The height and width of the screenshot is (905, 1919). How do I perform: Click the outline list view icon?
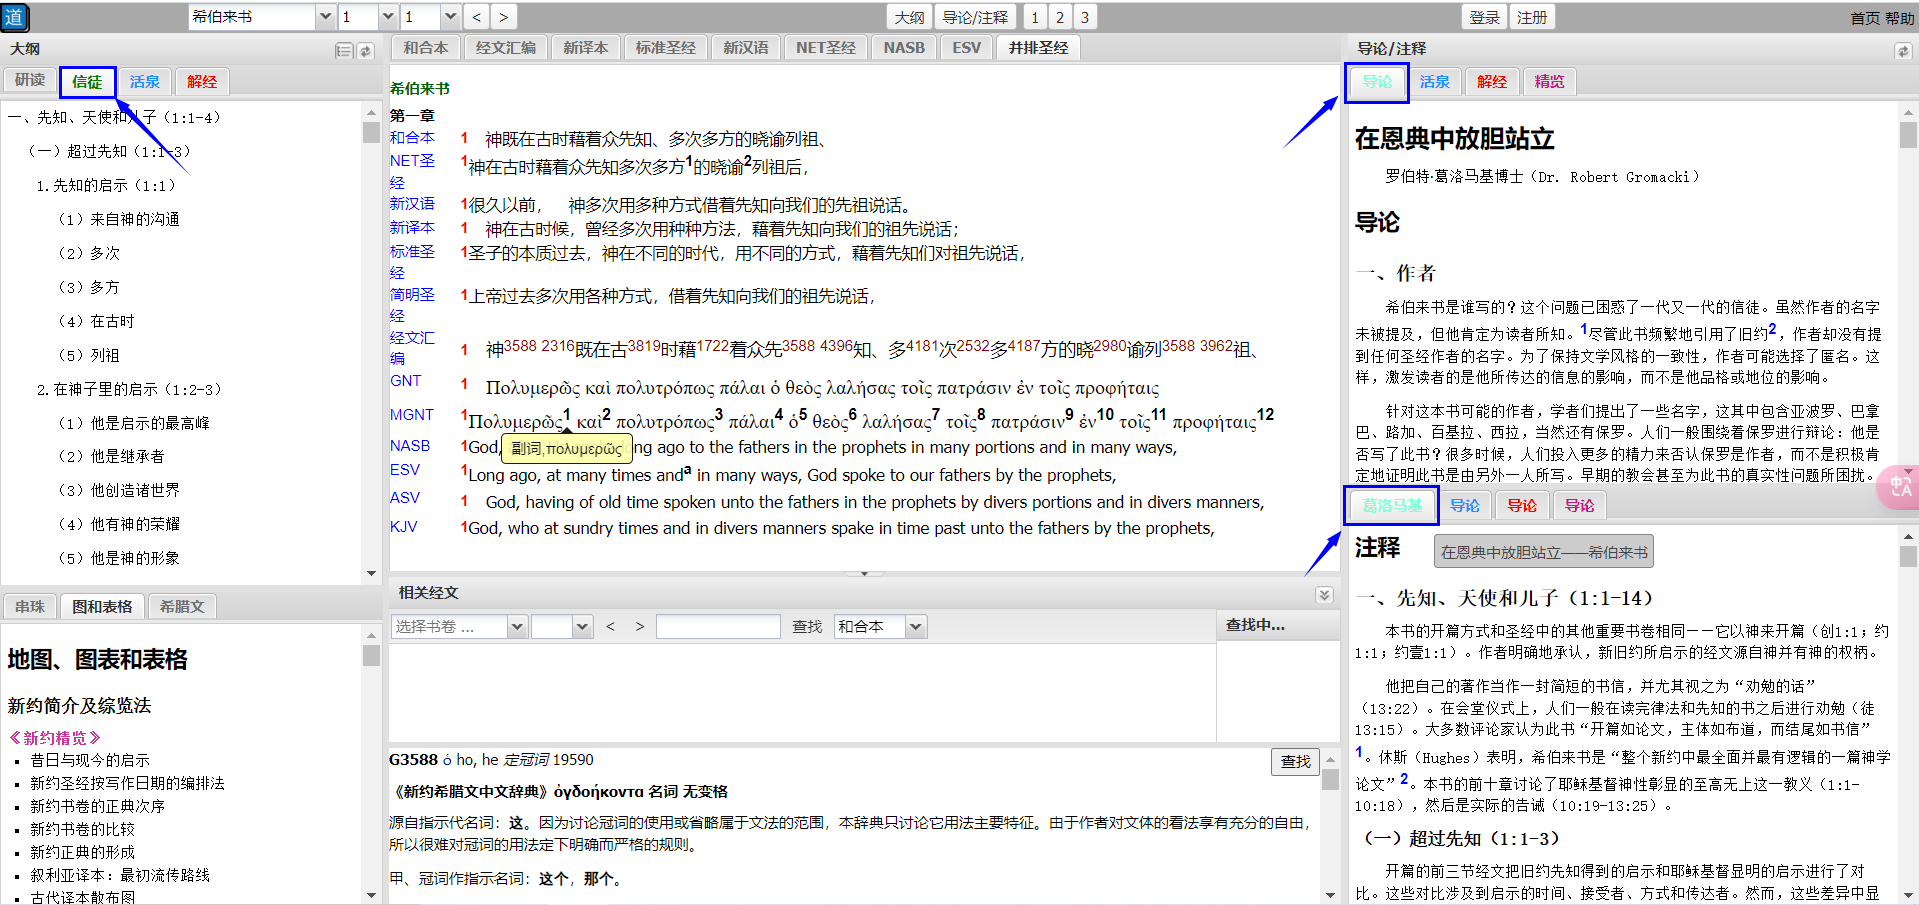click(x=344, y=50)
